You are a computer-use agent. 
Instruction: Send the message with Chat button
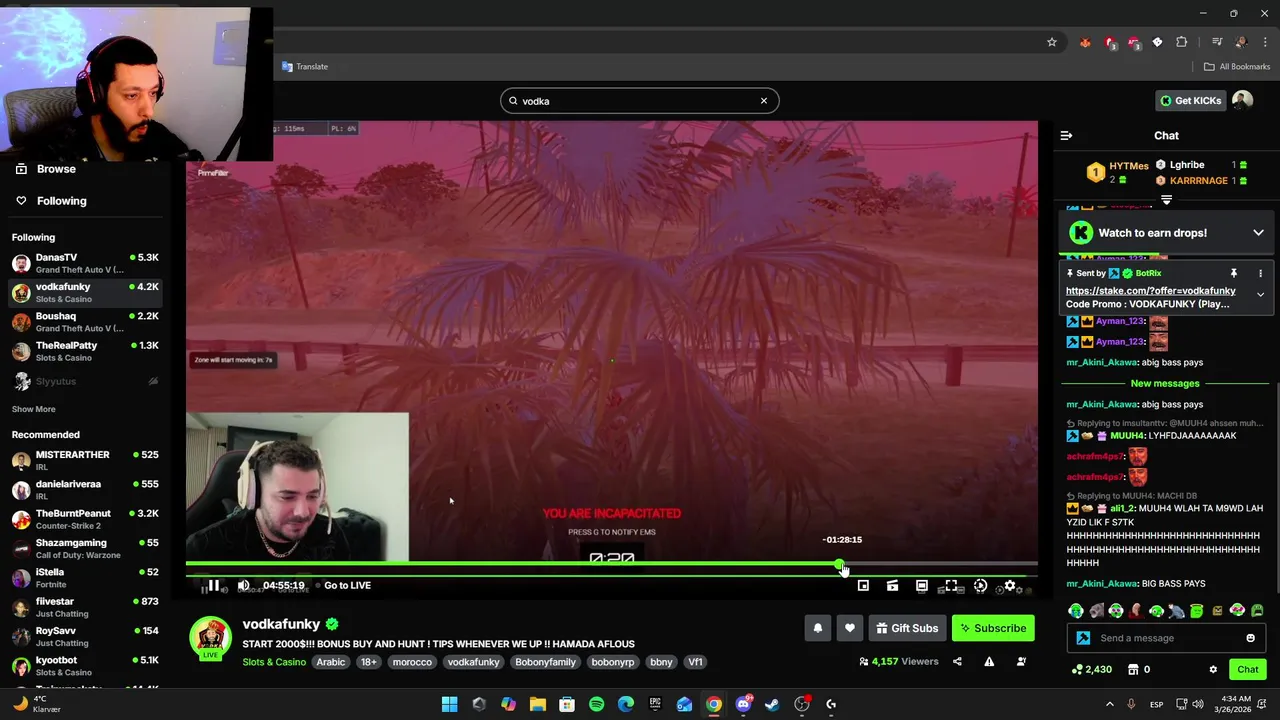point(1247,669)
